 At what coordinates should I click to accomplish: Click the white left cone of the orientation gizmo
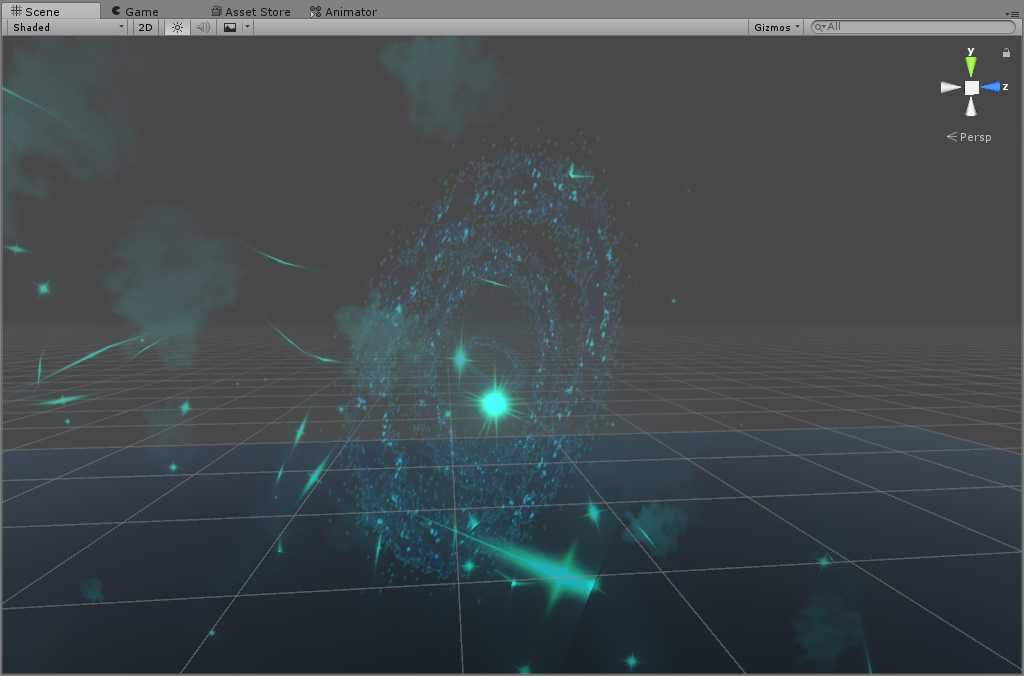(x=950, y=88)
